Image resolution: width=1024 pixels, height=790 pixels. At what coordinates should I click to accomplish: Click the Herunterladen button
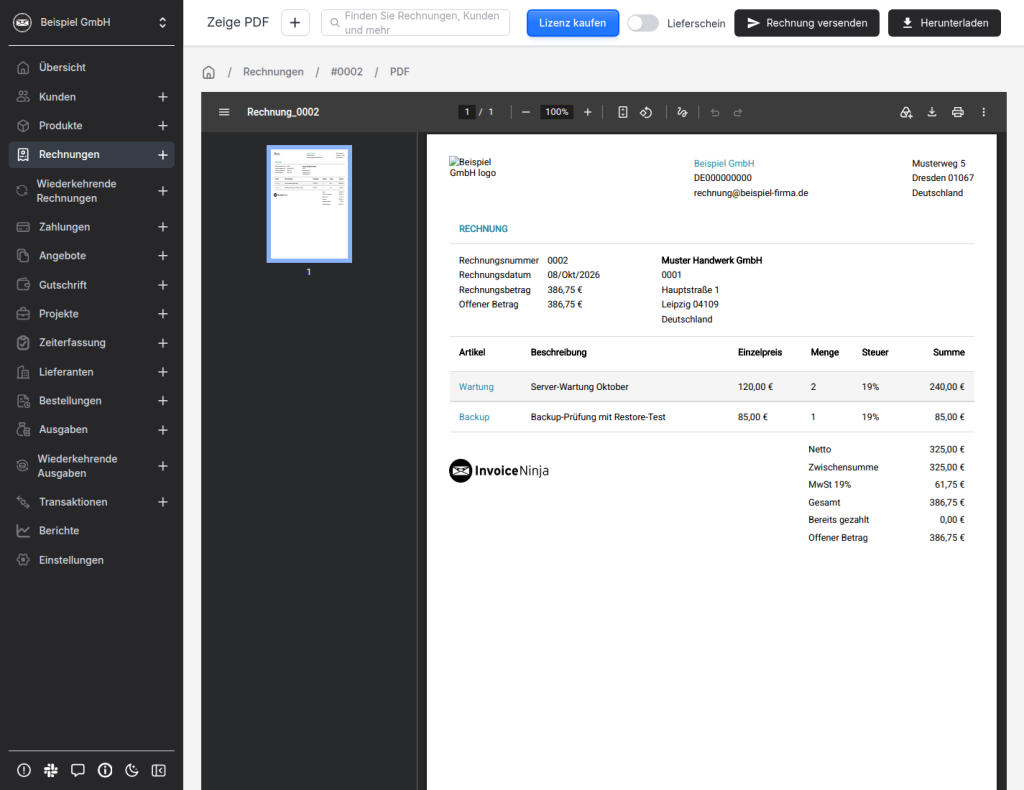click(x=944, y=23)
